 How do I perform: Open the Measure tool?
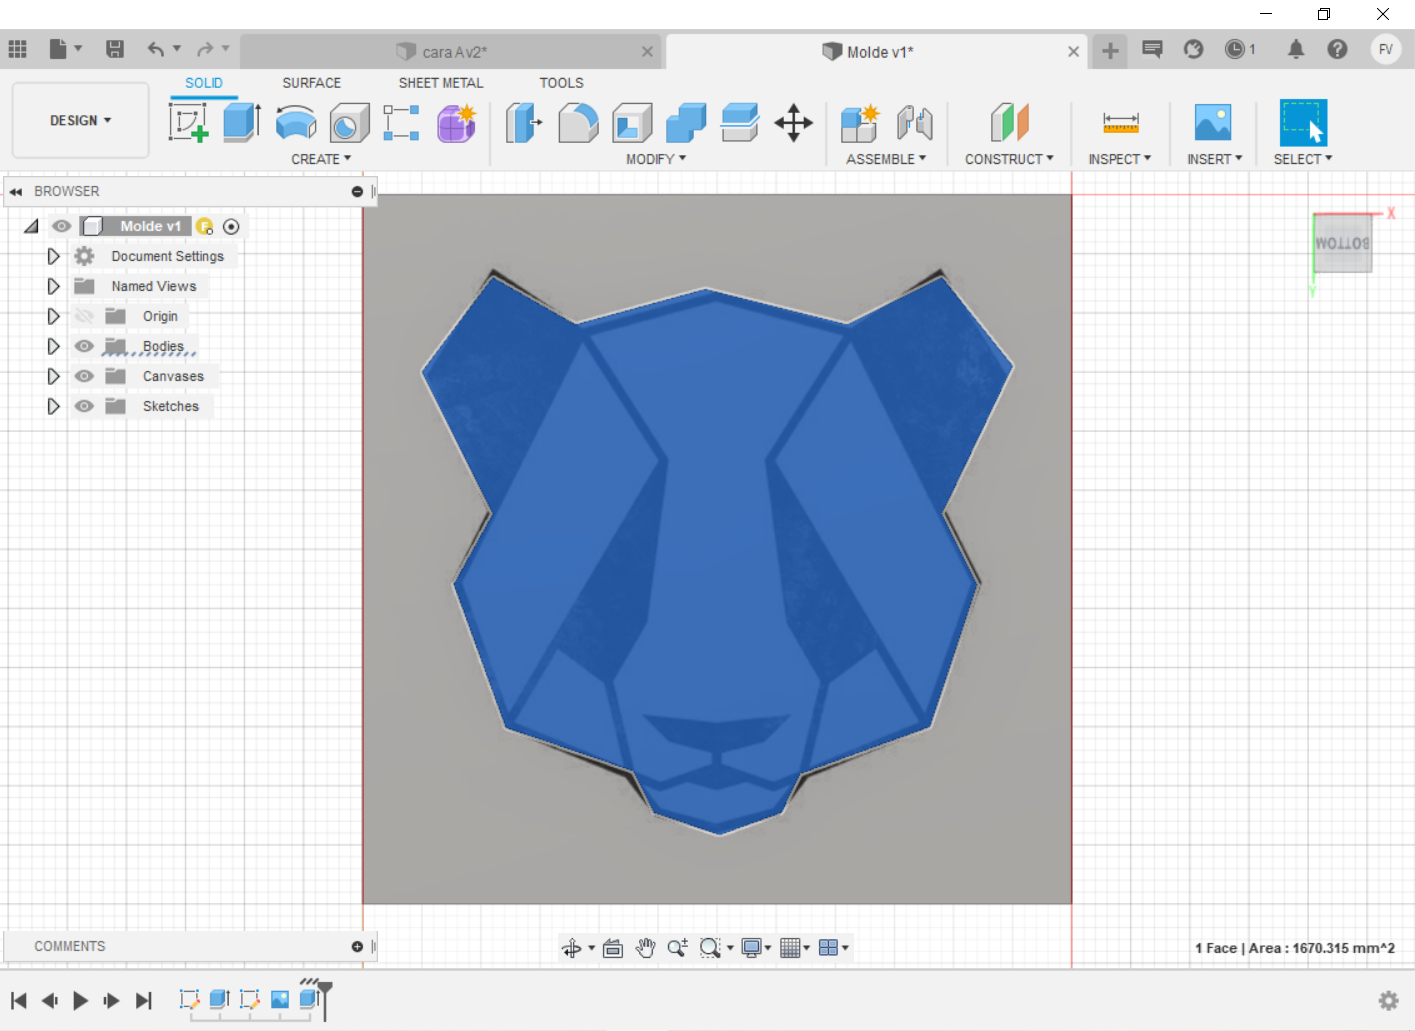point(1121,123)
